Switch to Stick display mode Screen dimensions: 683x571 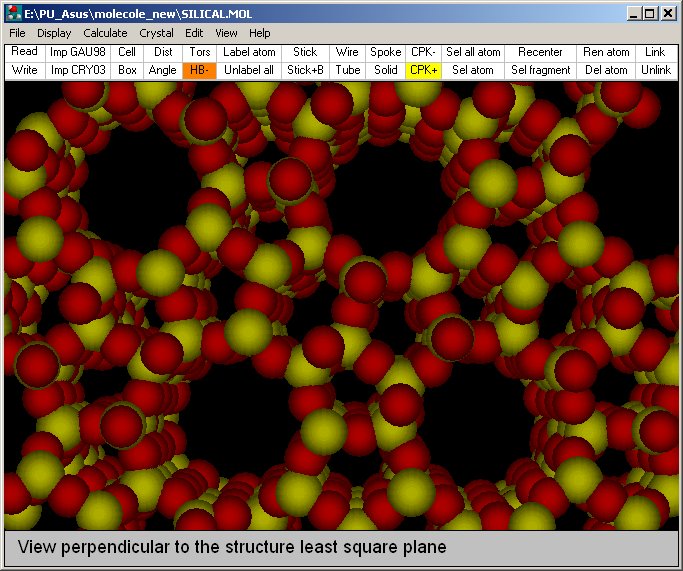(305, 52)
